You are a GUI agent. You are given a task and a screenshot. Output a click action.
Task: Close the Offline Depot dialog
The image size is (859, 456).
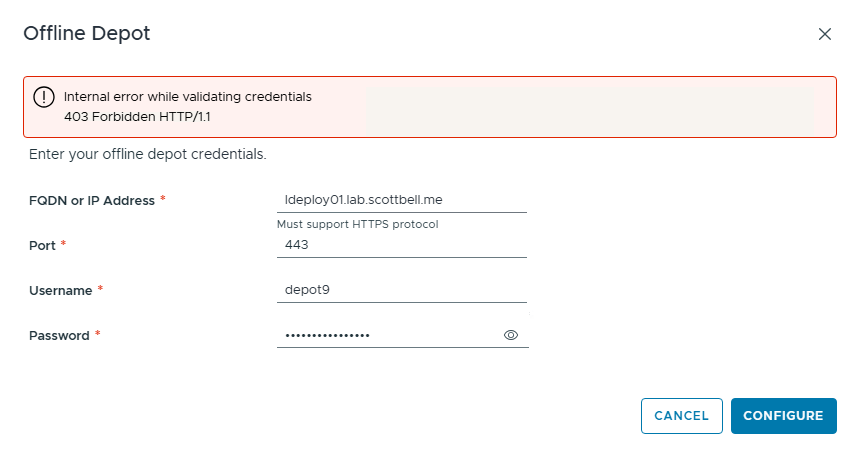[x=825, y=34]
